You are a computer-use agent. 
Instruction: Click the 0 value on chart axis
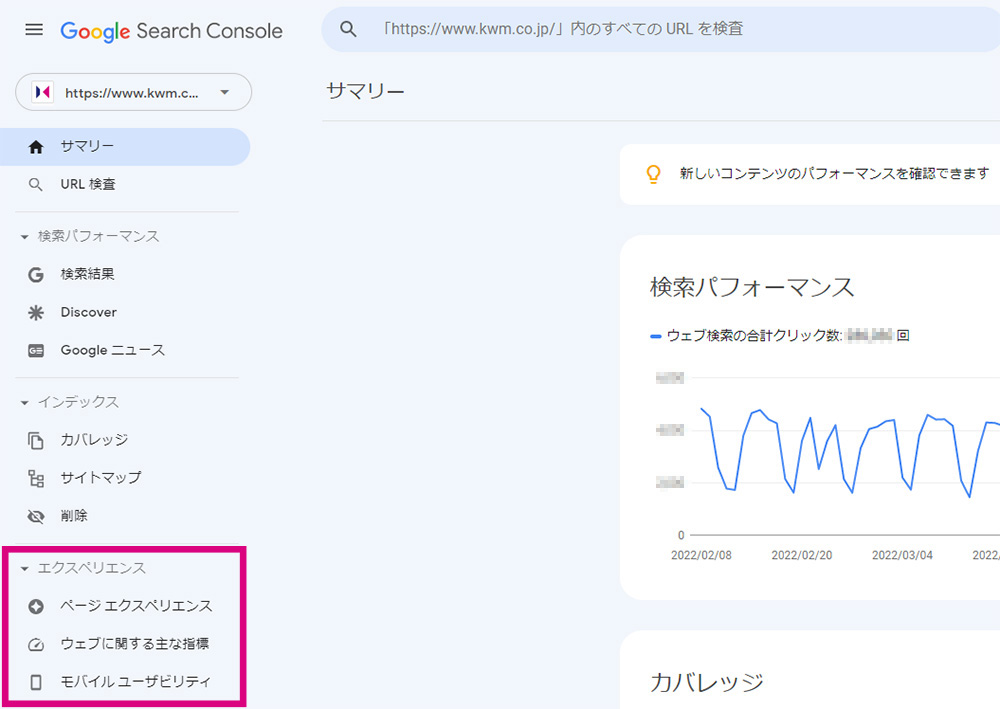(x=681, y=536)
